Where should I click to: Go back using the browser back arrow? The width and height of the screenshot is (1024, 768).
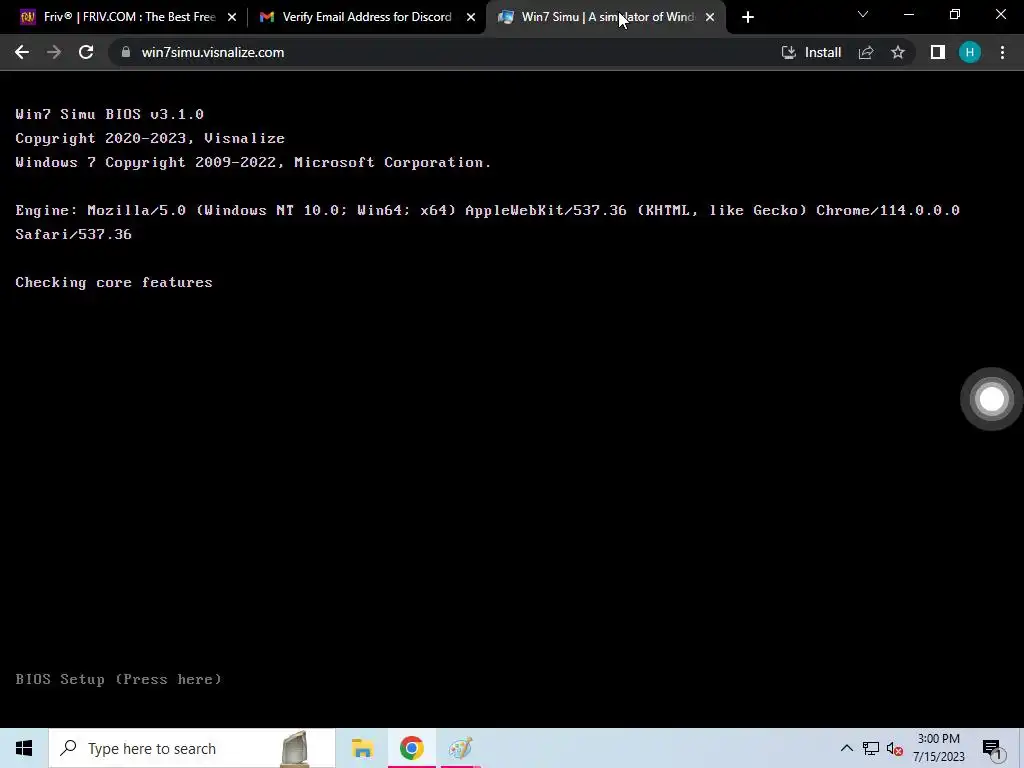[x=22, y=52]
